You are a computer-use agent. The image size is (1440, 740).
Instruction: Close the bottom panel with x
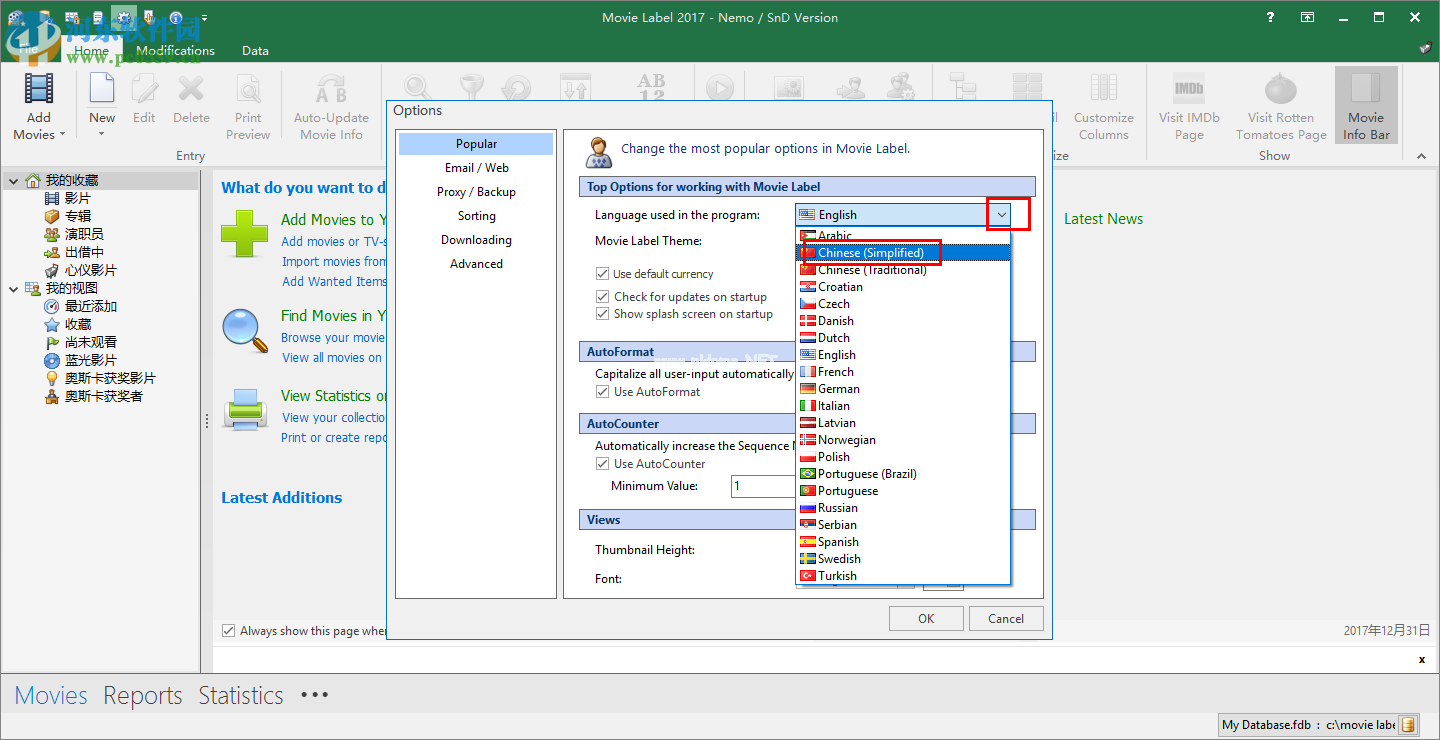click(1422, 660)
